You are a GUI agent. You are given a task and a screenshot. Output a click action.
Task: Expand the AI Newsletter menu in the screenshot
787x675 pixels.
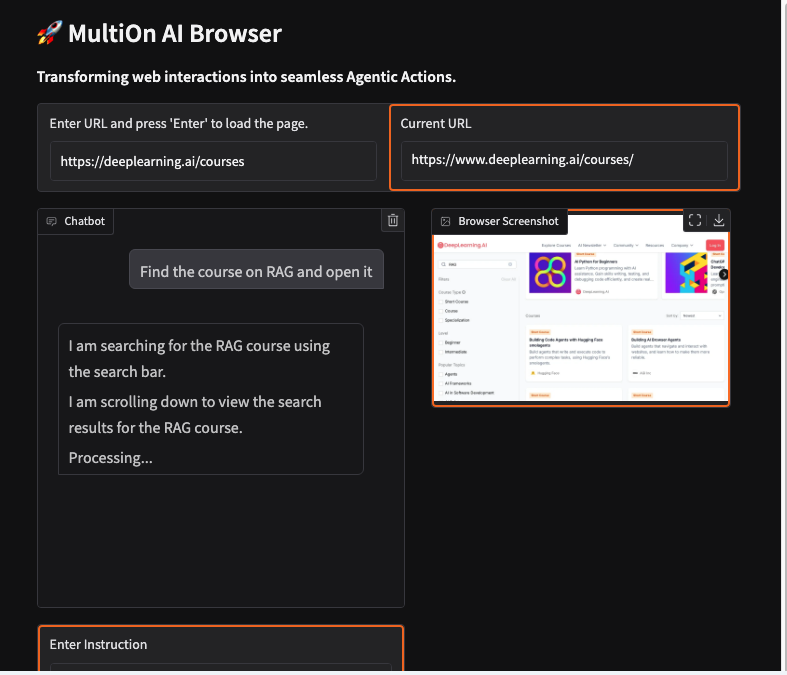coord(592,245)
